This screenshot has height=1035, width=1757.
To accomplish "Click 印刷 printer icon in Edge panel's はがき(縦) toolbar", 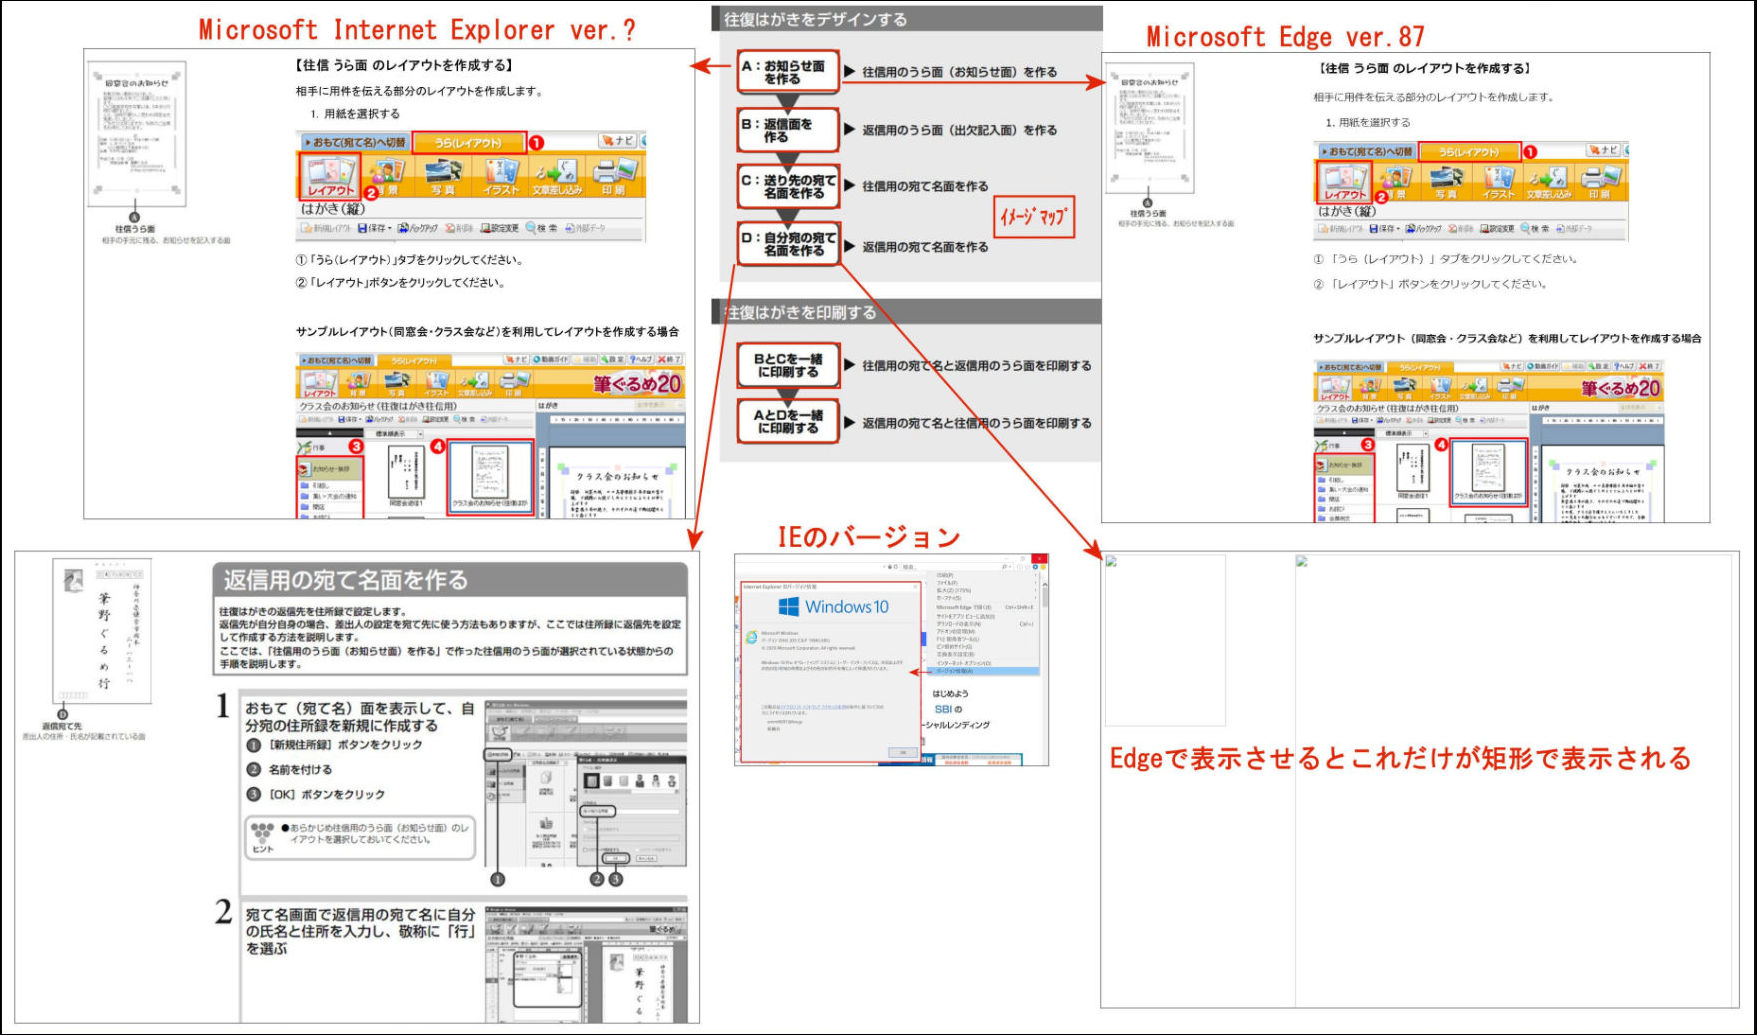I will (x=1599, y=182).
